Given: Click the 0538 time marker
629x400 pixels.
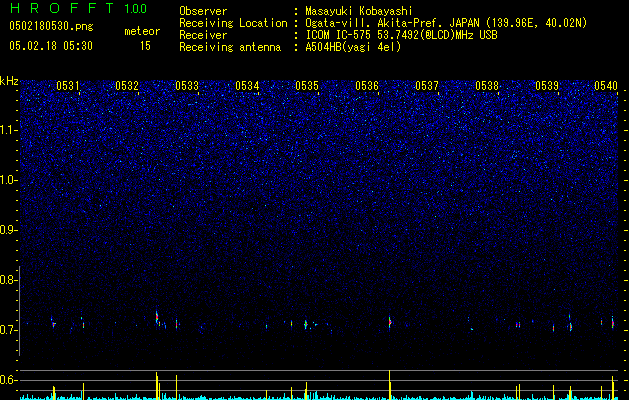Looking at the screenshot, I should pos(487,86).
